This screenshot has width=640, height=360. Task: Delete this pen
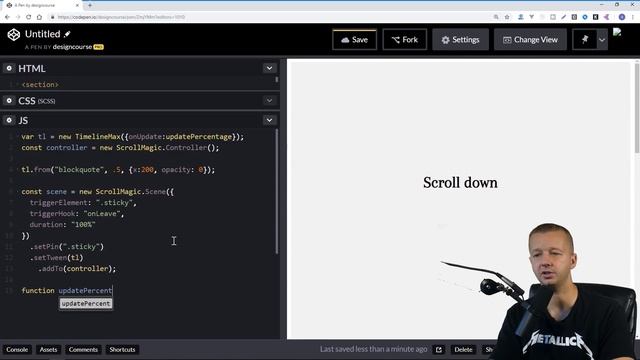coord(463,349)
